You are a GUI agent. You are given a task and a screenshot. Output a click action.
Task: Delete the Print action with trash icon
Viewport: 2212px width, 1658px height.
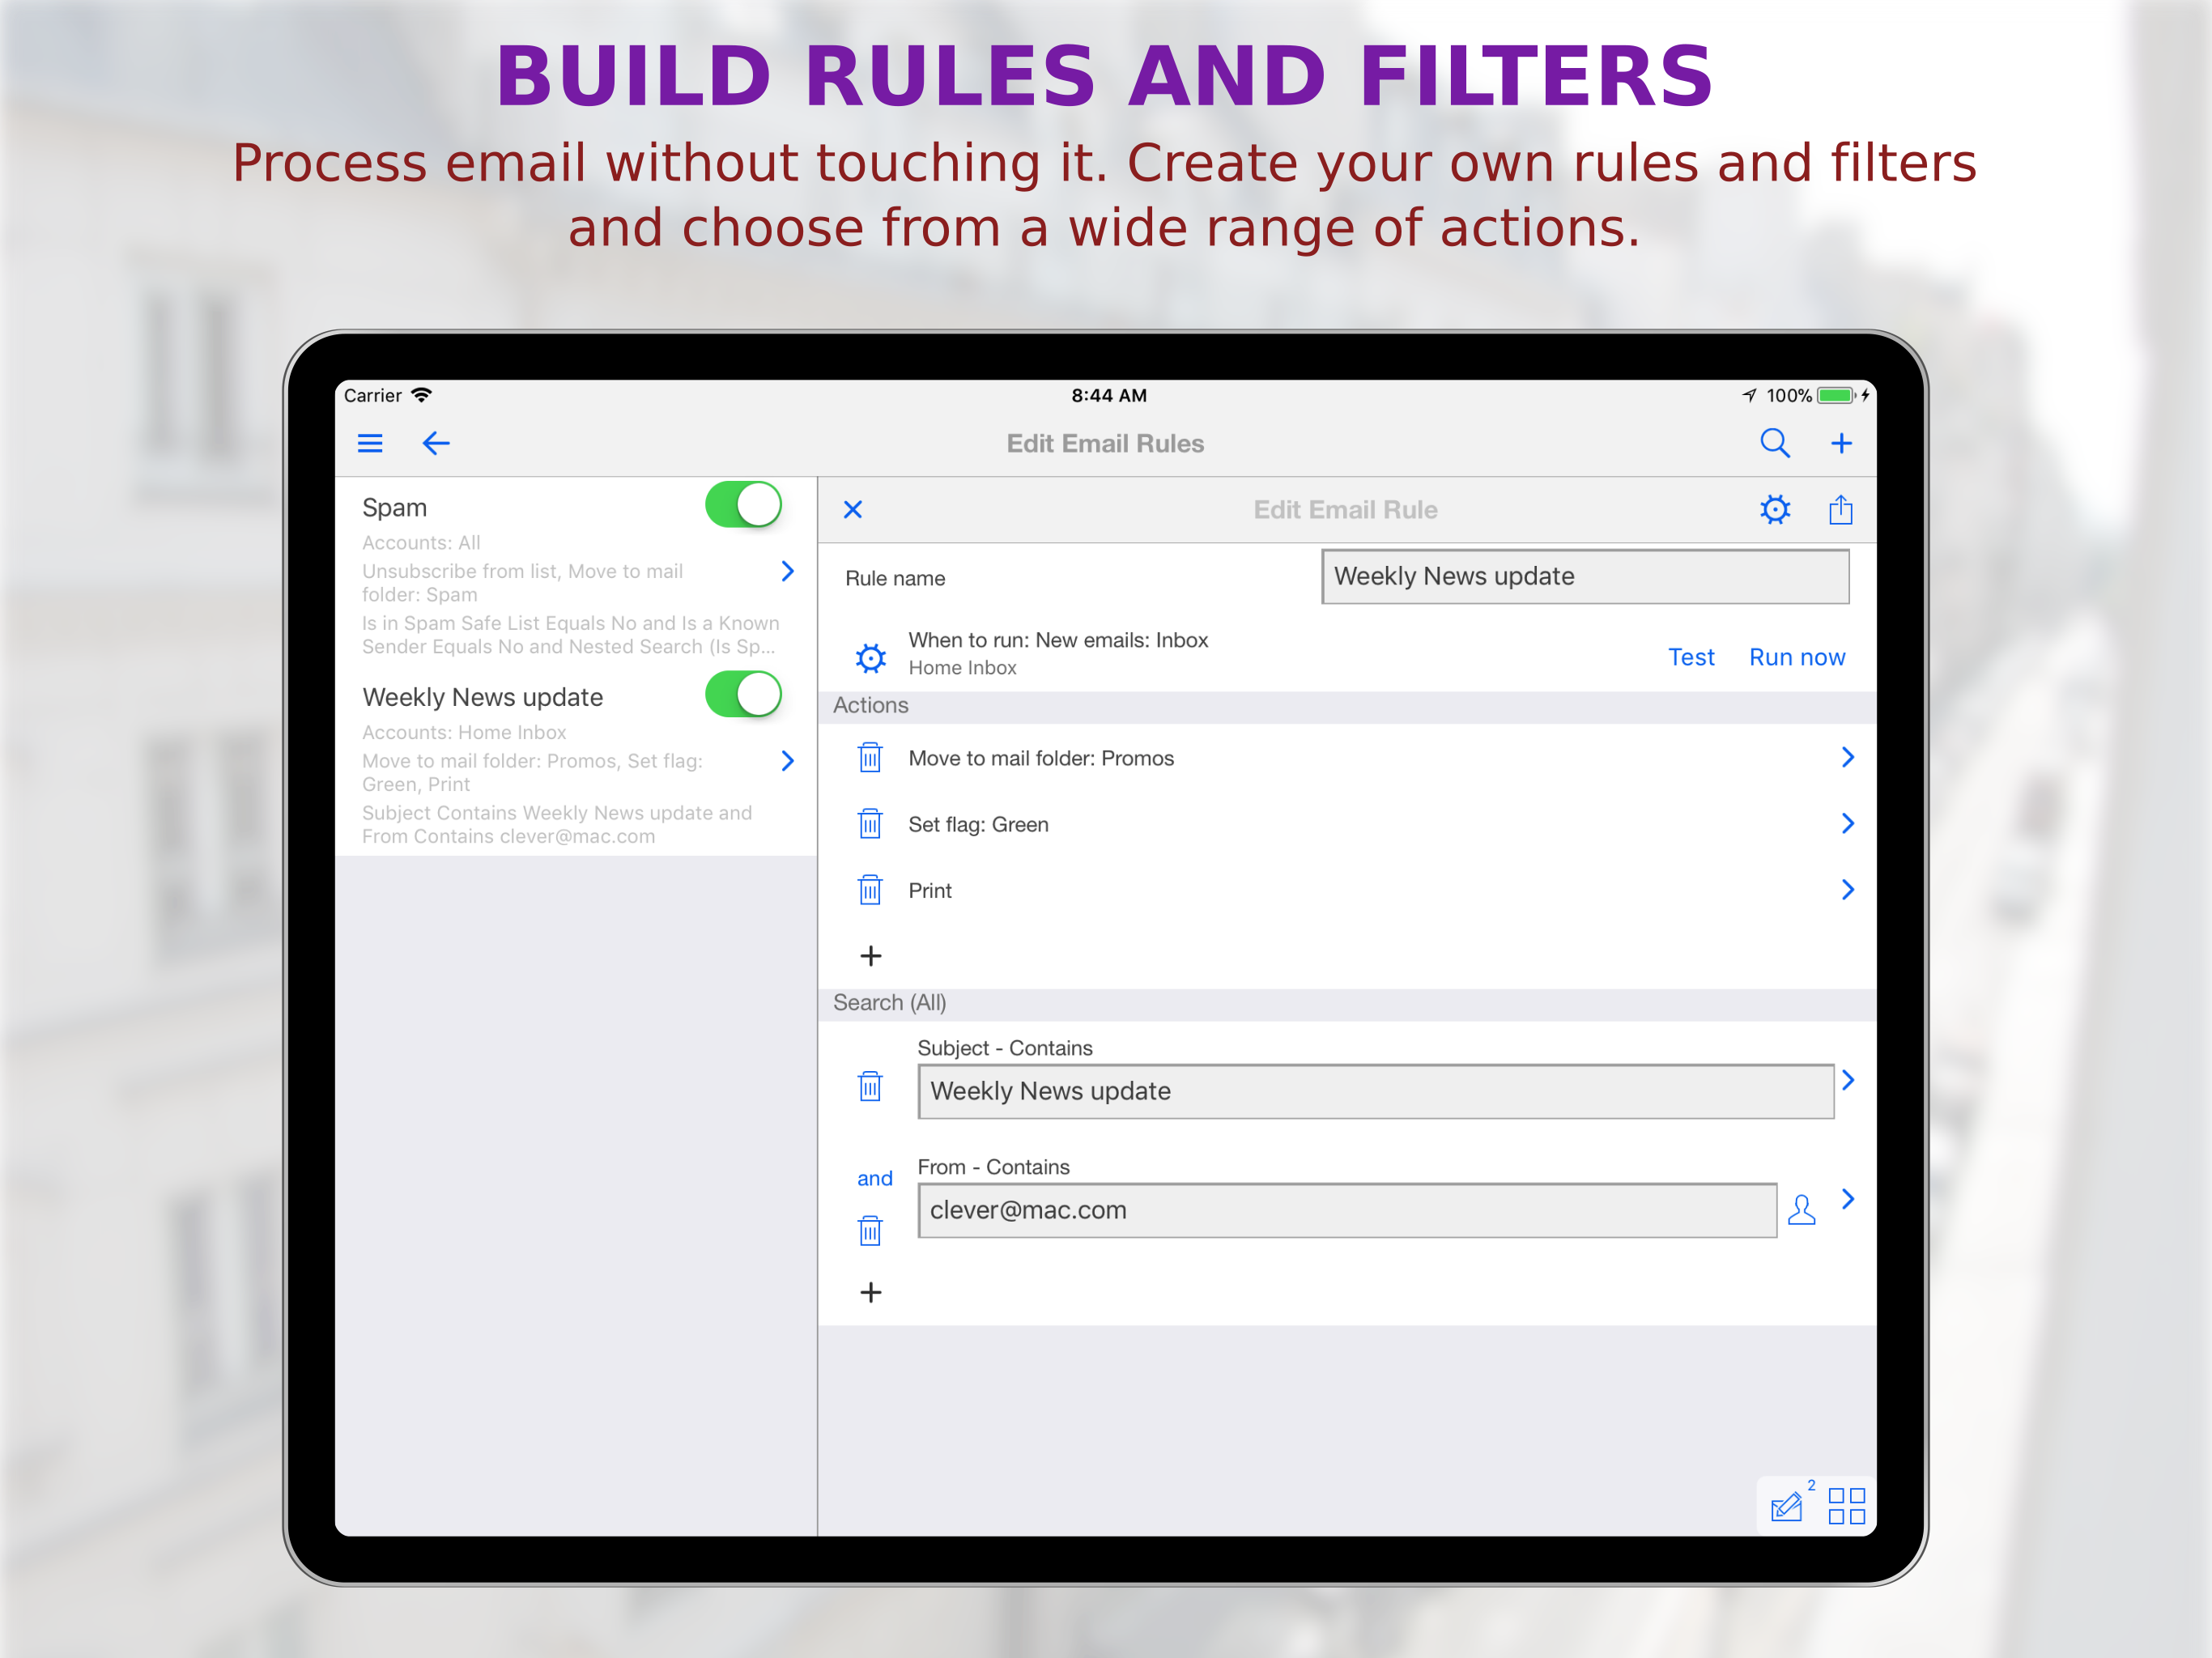870,890
